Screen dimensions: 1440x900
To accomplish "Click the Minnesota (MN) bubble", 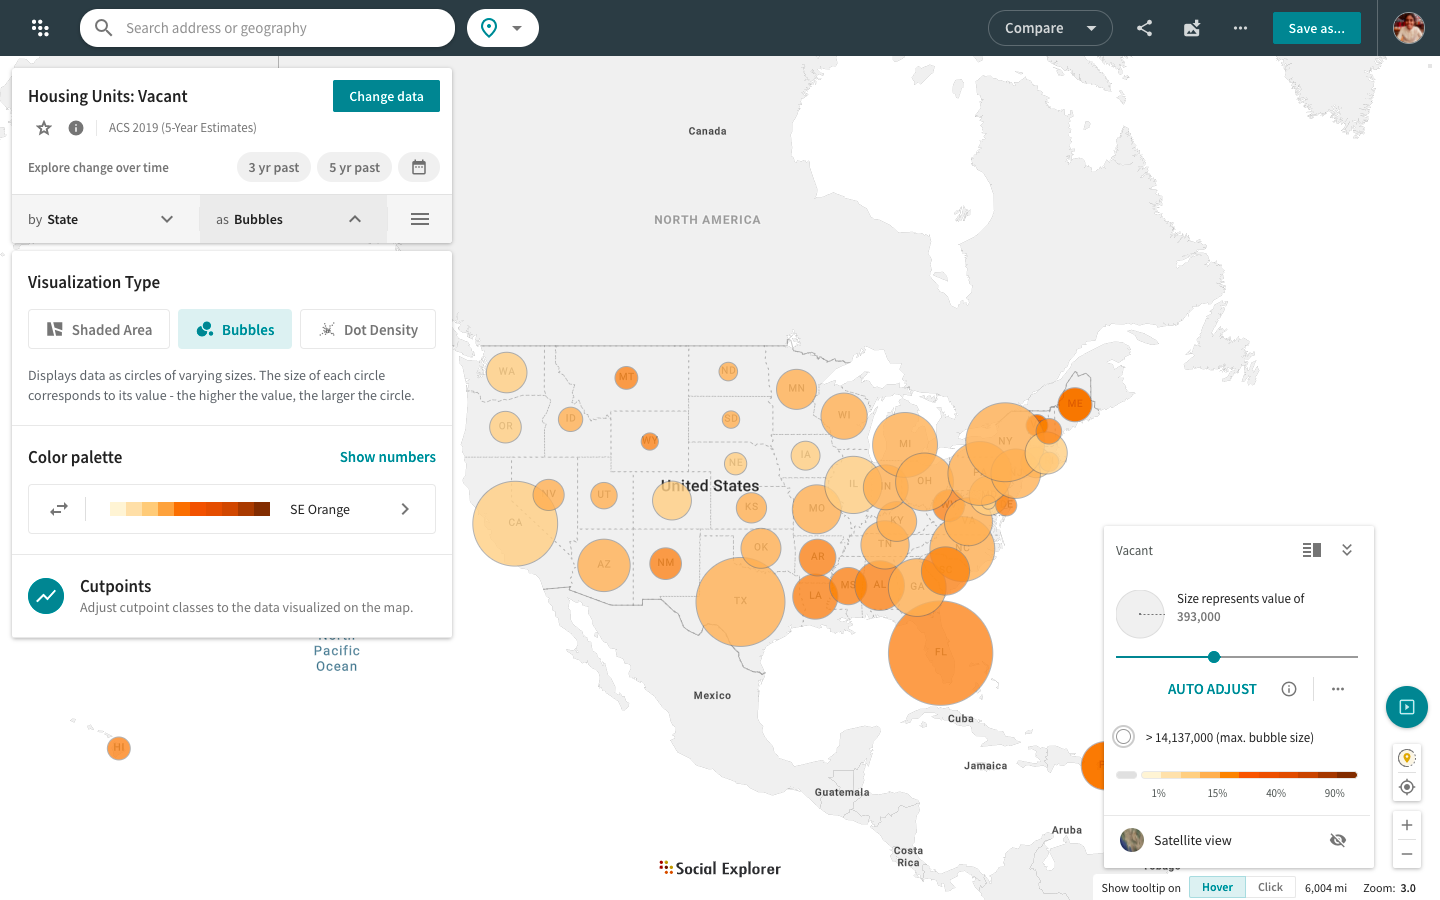I will click(x=796, y=389).
